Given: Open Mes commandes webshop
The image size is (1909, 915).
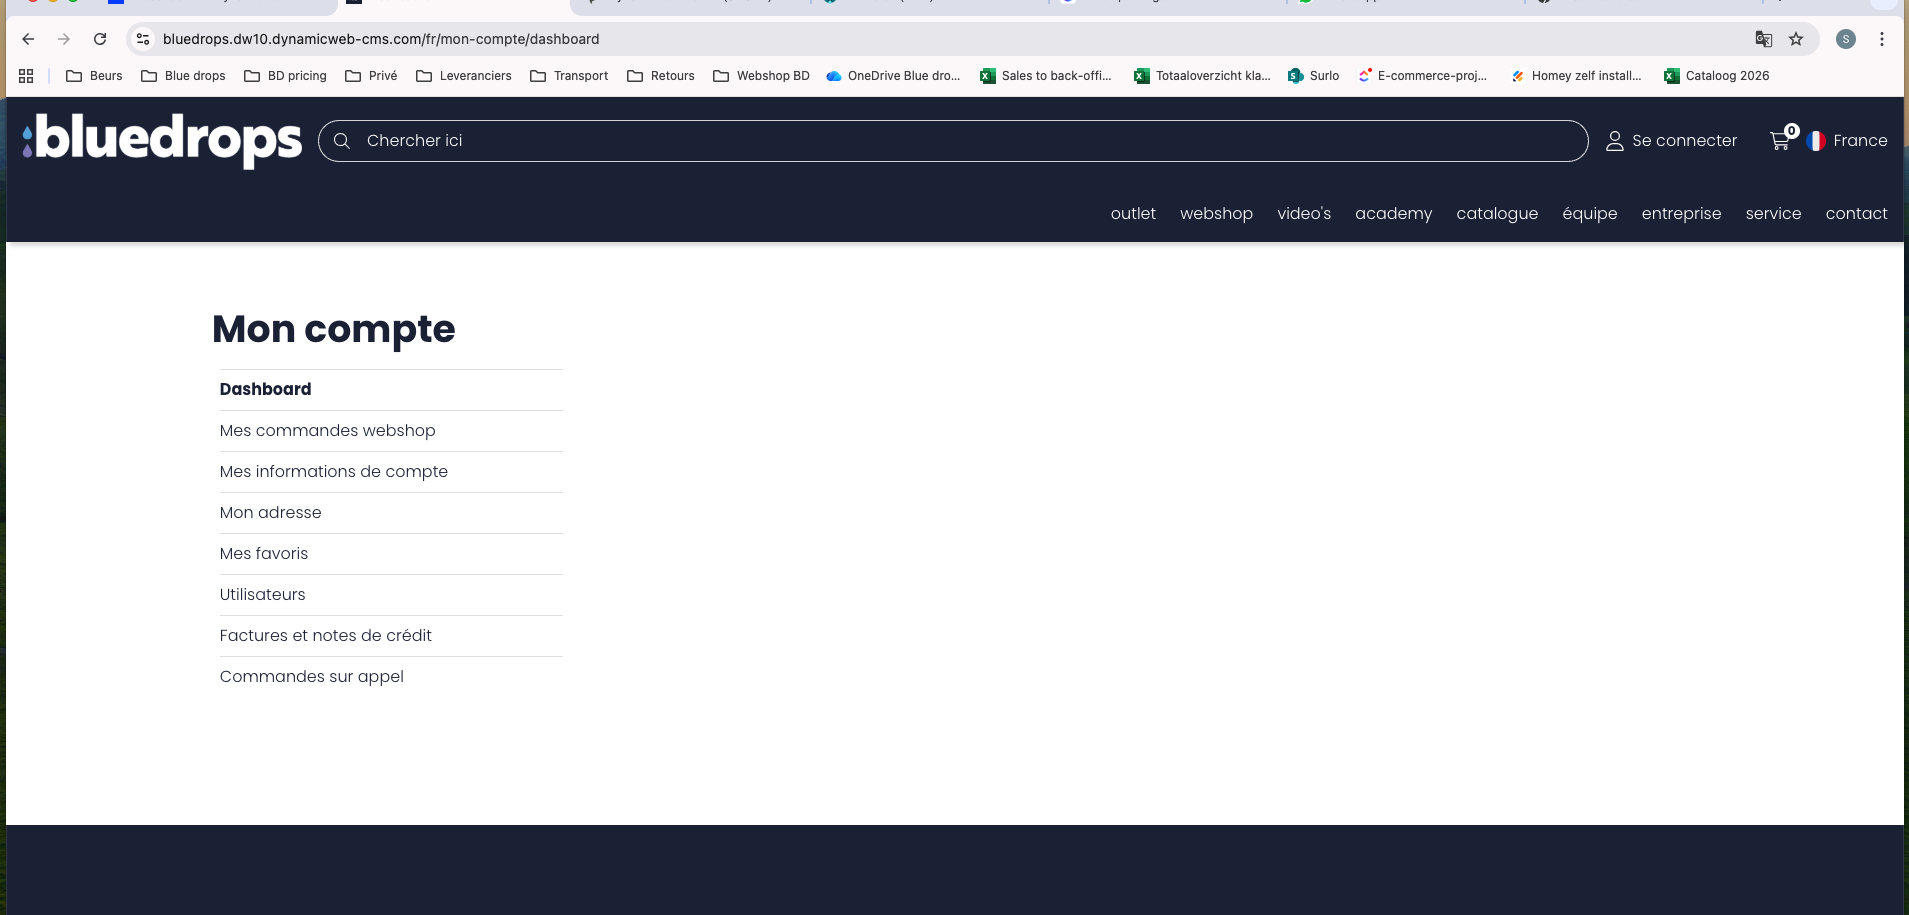Looking at the screenshot, I should tap(327, 431).
